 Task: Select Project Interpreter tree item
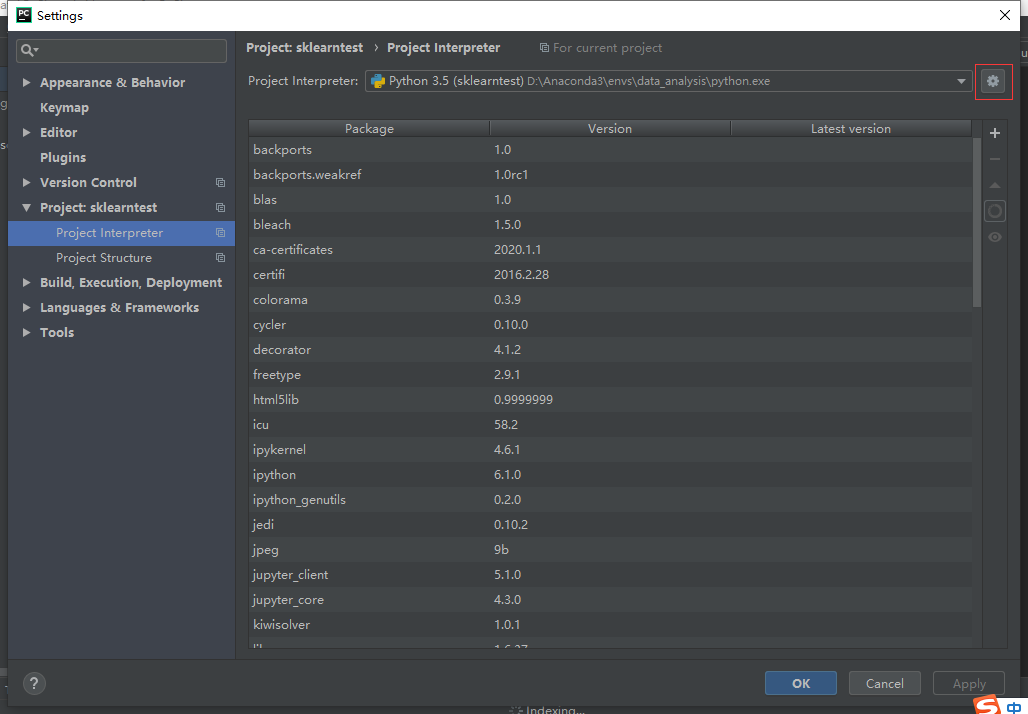pyautogui.click(x=121, y=233)
